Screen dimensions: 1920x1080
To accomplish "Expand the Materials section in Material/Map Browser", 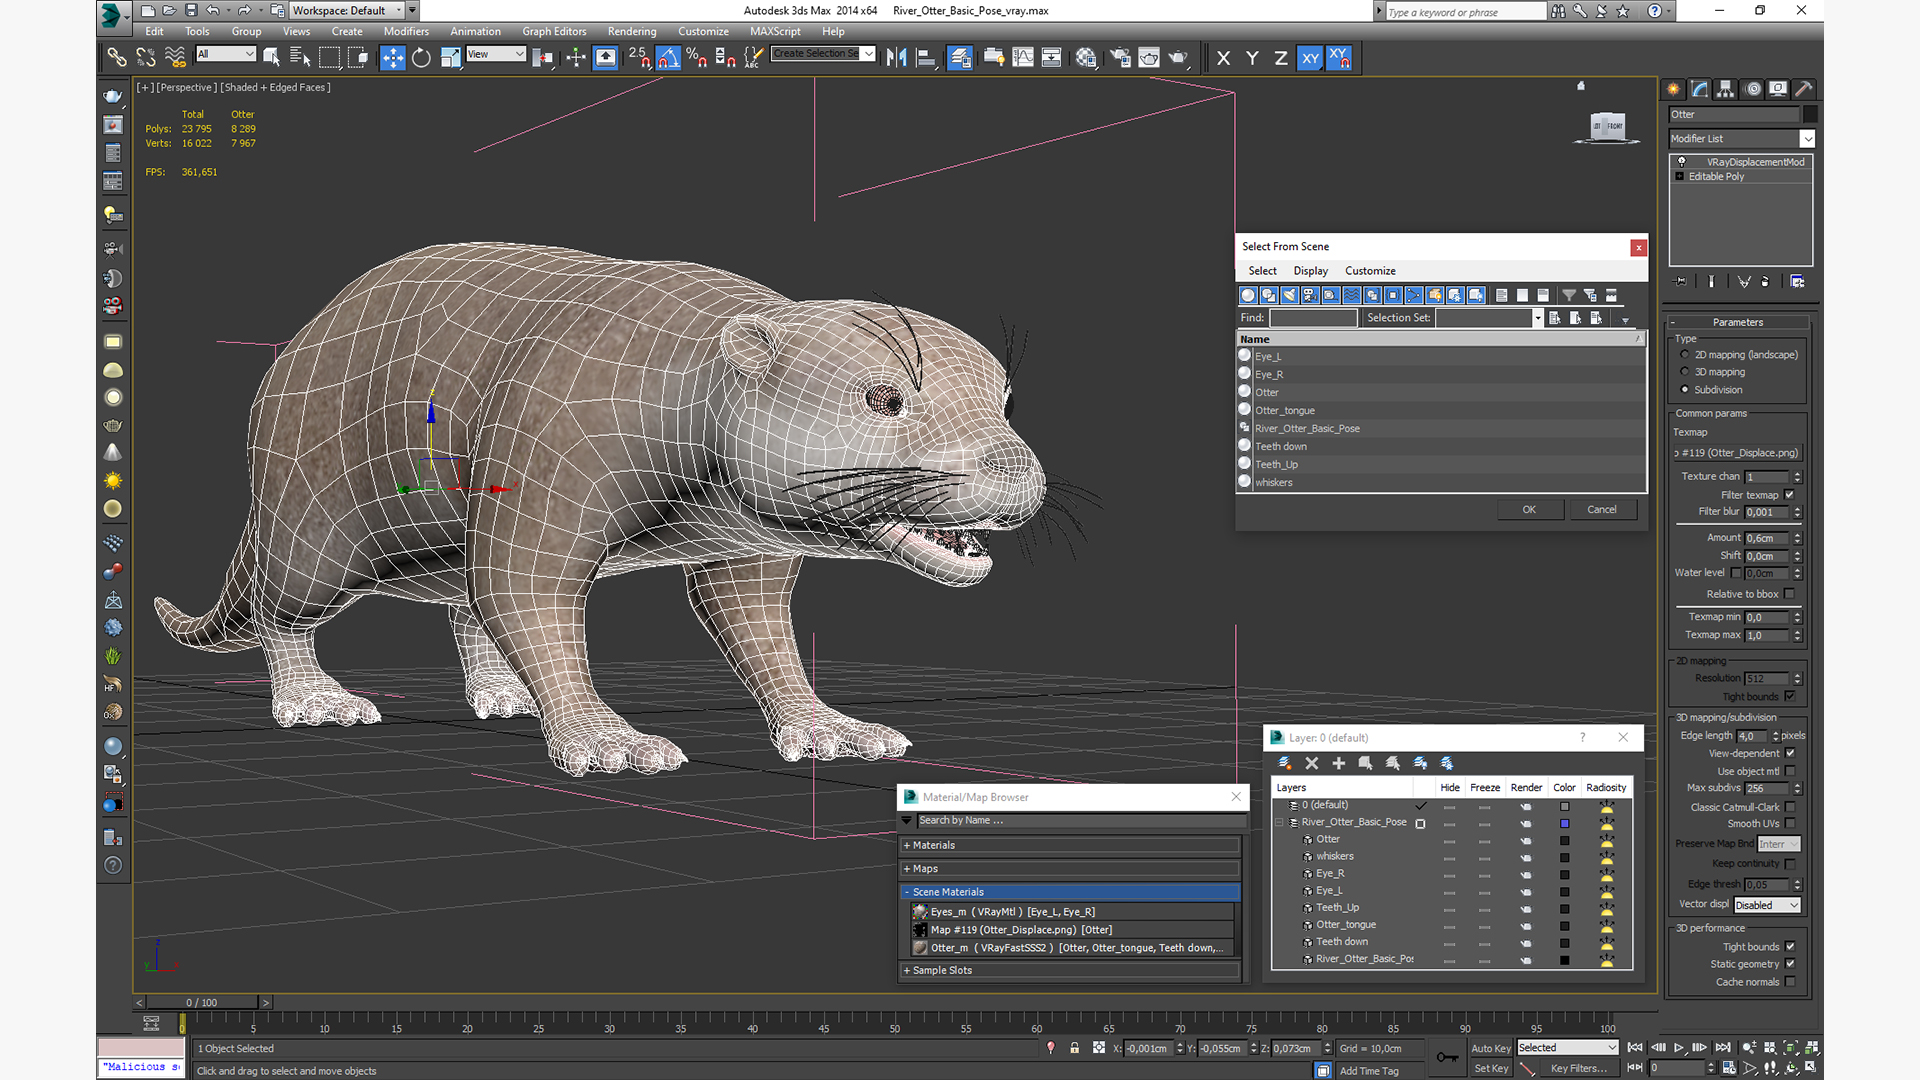I will 1070,846.
